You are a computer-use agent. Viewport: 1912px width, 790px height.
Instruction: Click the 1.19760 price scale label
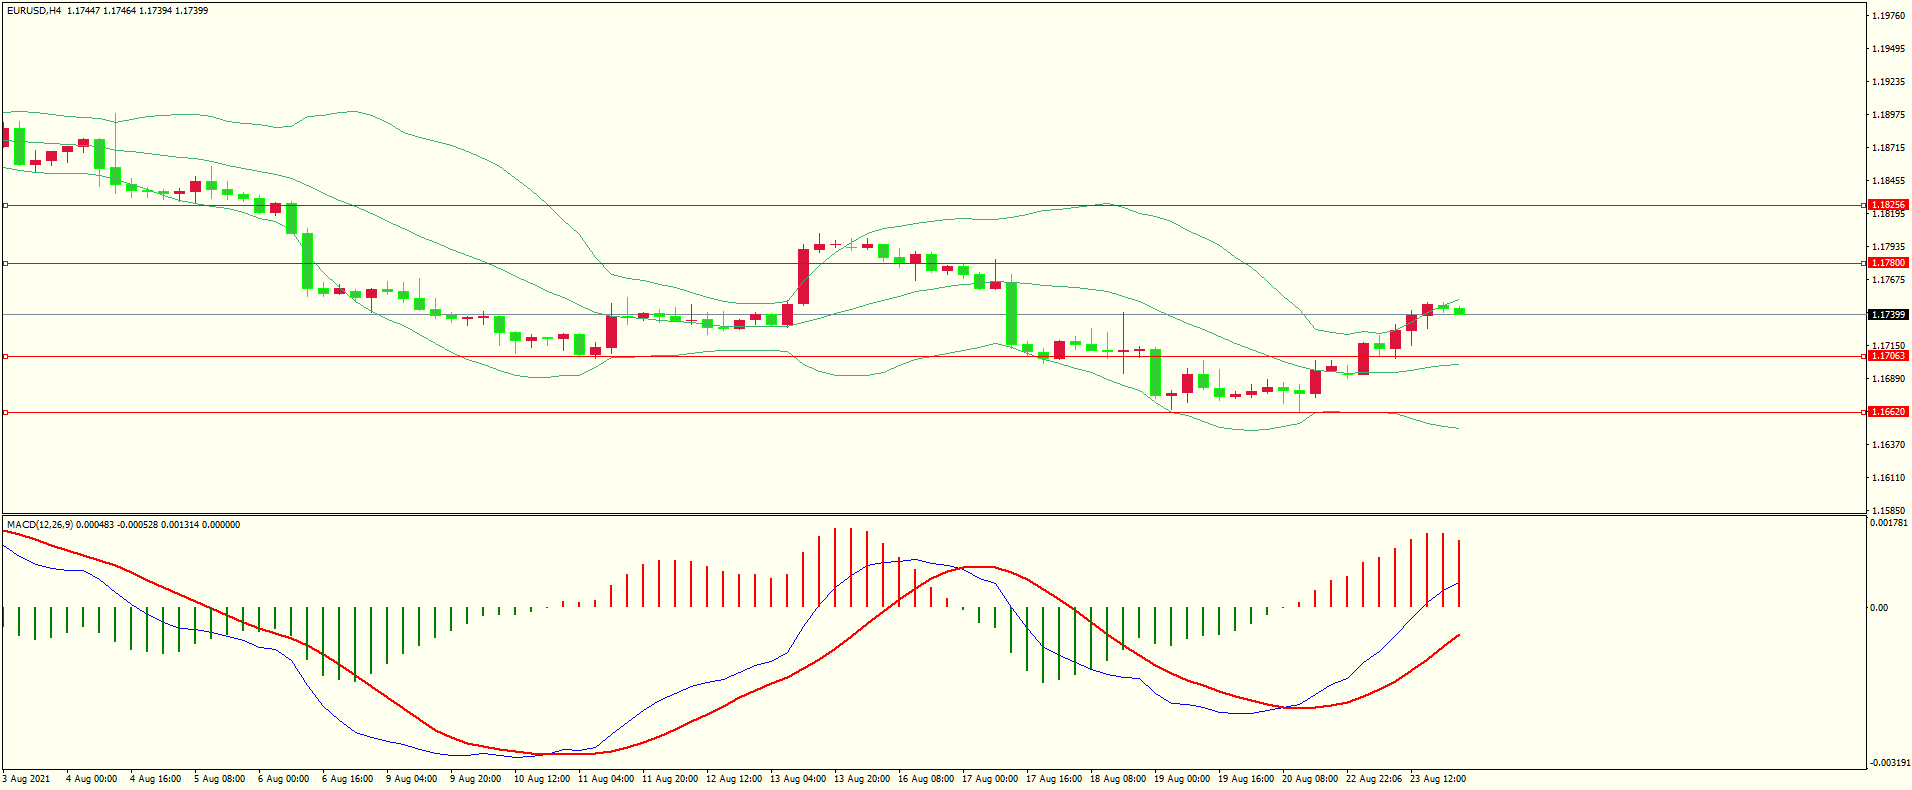tap(1888, 16)
